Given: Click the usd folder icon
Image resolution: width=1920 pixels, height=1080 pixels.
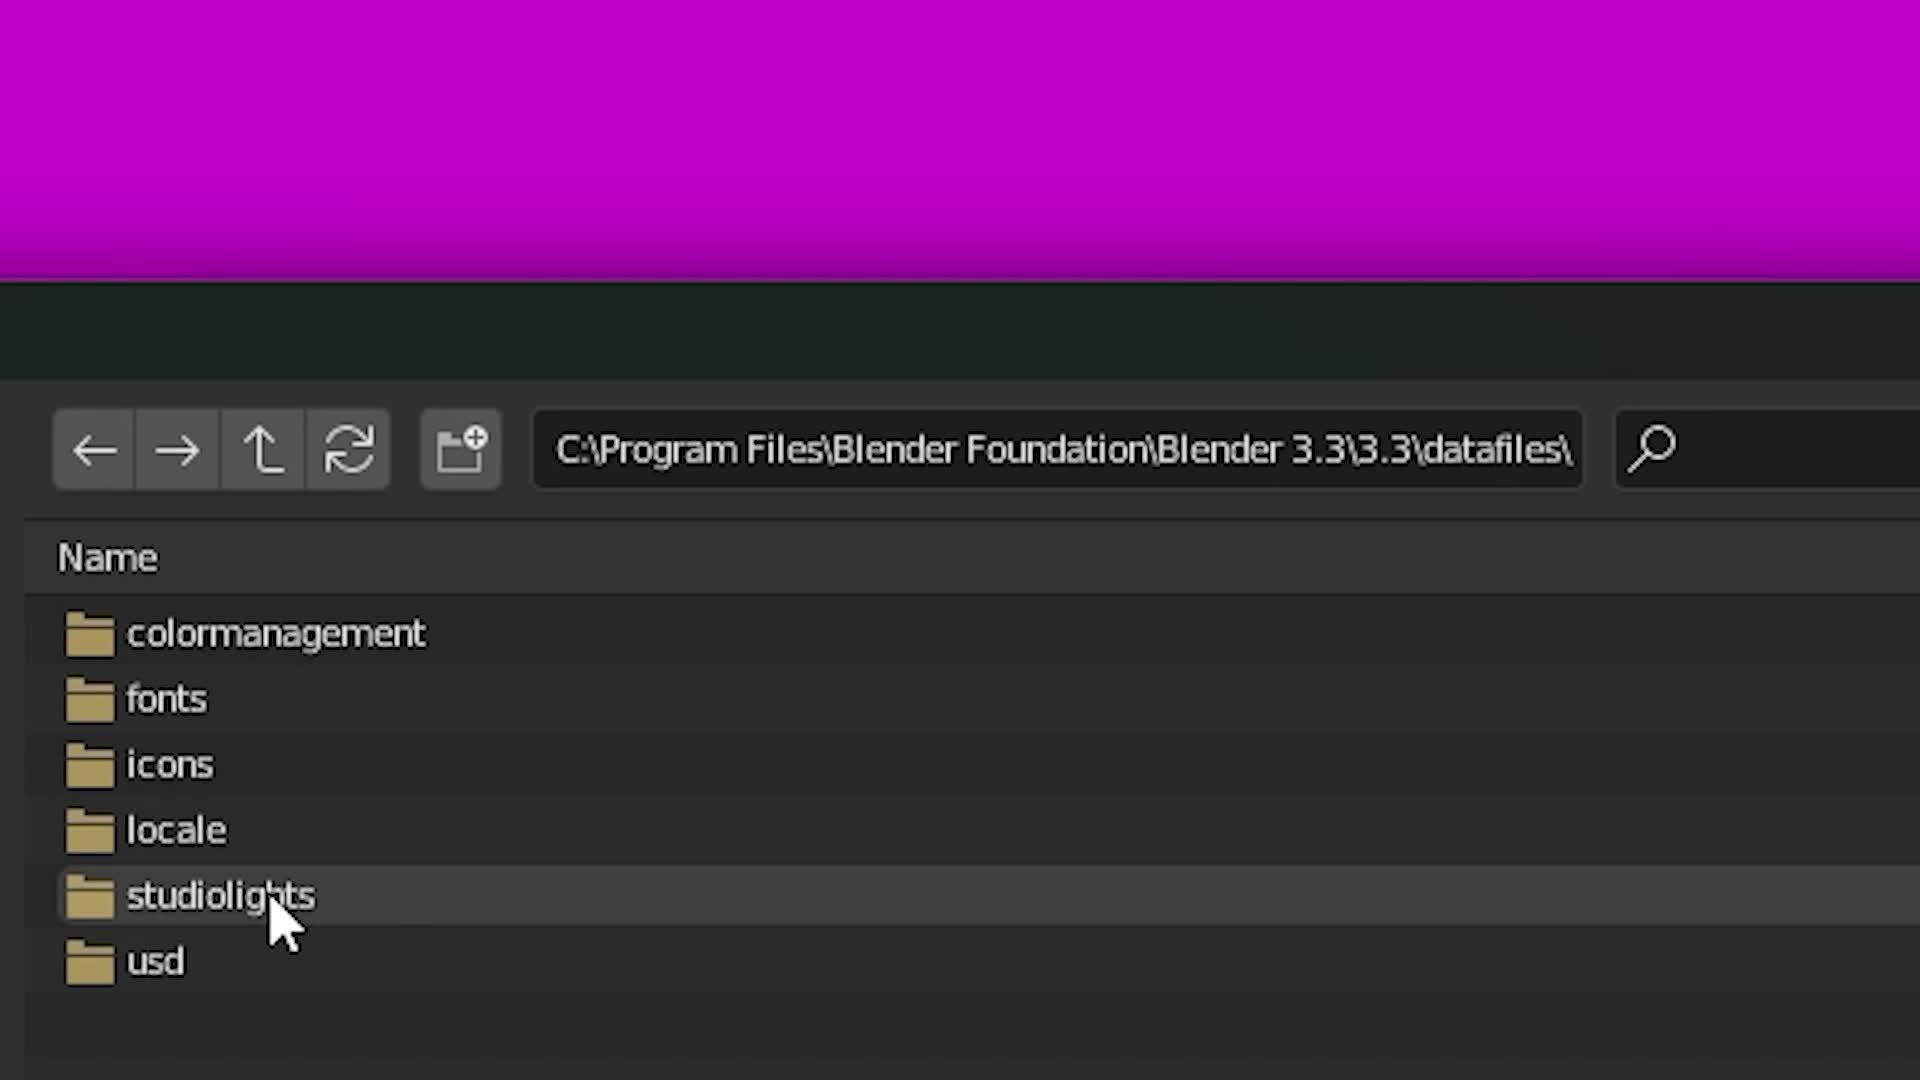Looking at the screenshot, I should pyautogui.click(x=90, y=963).
